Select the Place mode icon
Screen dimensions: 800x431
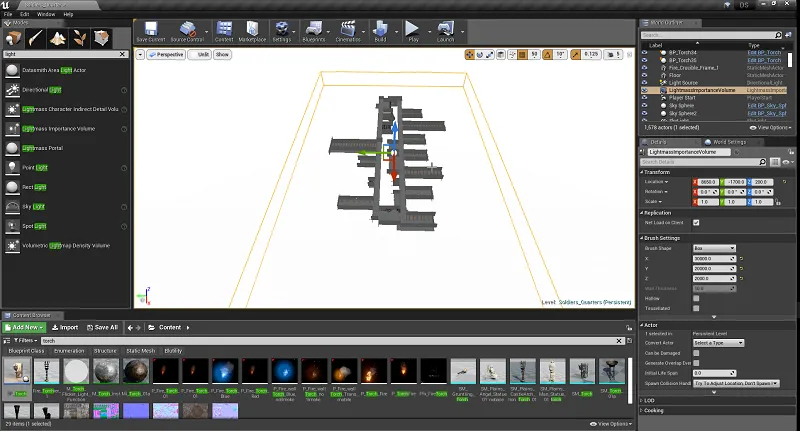coord(13,38)
